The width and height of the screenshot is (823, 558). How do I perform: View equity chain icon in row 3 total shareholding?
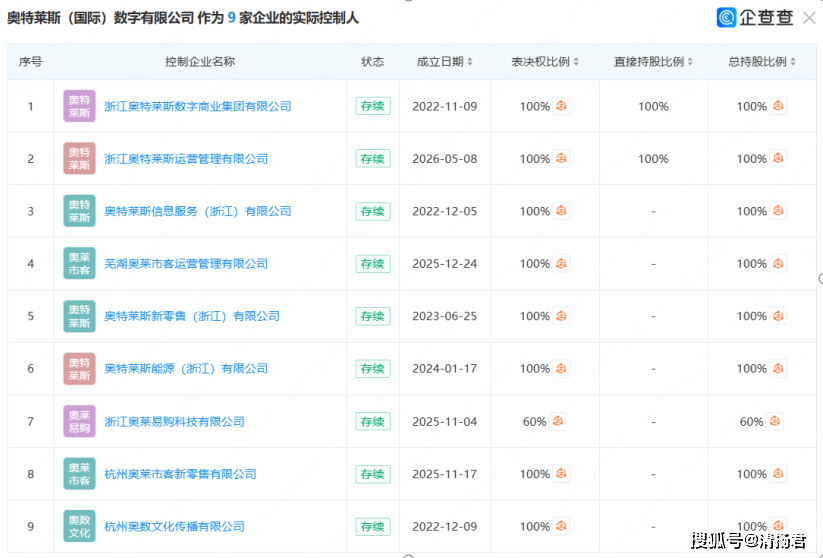click(x=778, y=210)
